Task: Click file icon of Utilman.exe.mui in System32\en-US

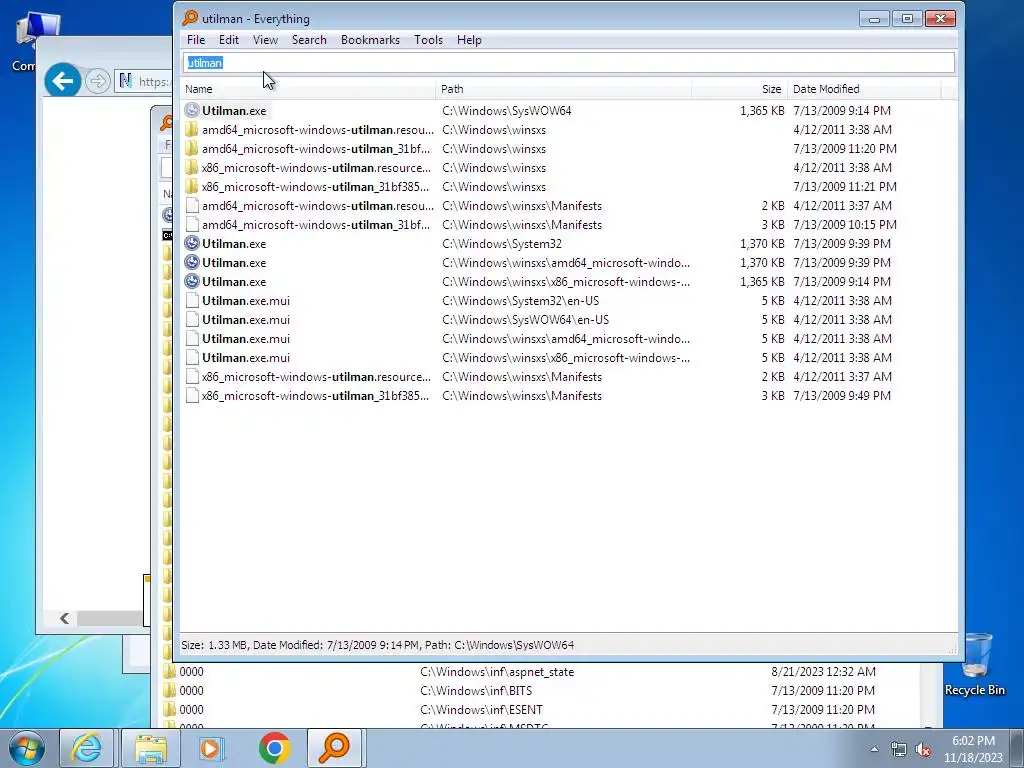Action: tap(191, 300)
